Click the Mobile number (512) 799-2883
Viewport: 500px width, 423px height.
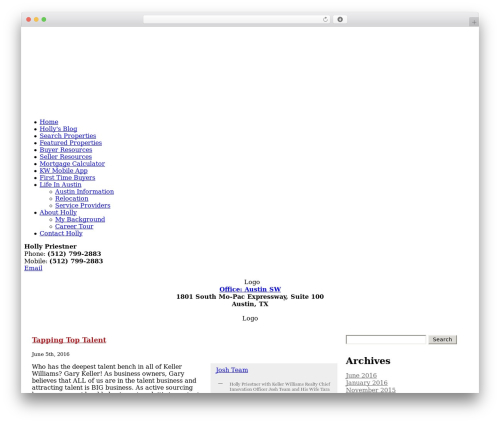(76, 261)
